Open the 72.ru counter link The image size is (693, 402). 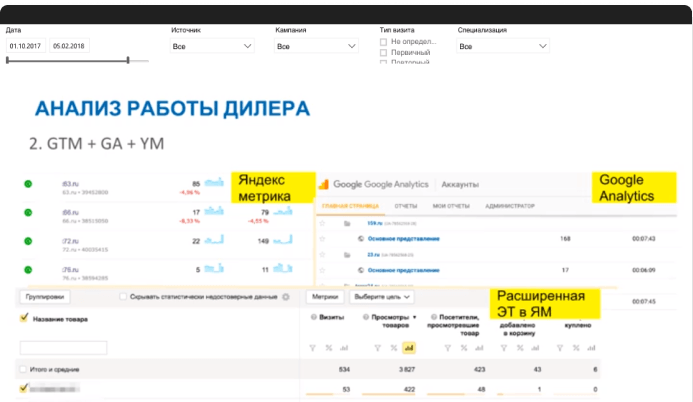pos(70,241)
